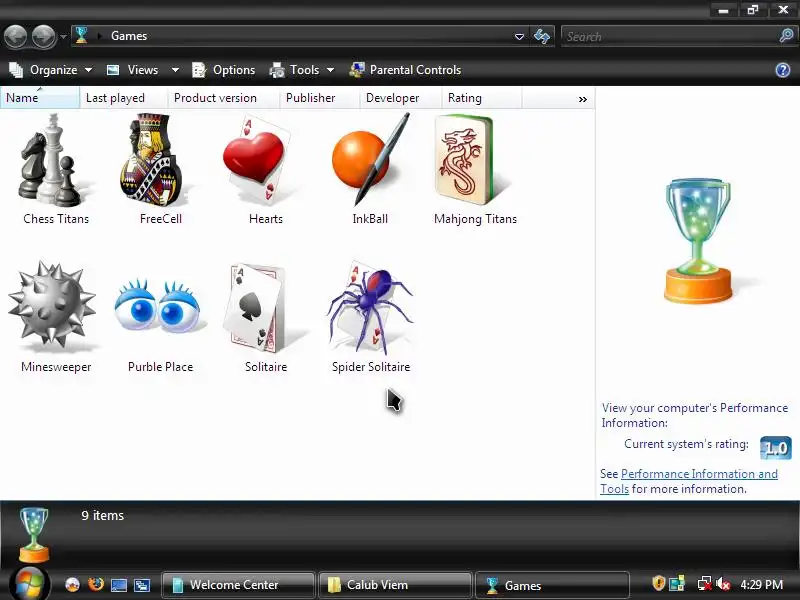Viewport: 800px width, 600px height.
Task: Click Switch between windows quick launch icon
Action: point(141,585)
